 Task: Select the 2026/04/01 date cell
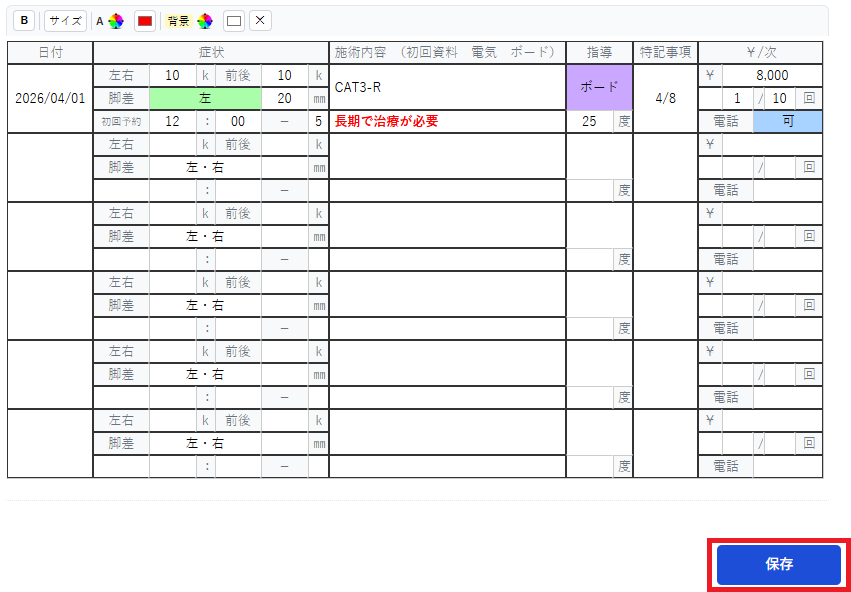[x=50, y=99]
